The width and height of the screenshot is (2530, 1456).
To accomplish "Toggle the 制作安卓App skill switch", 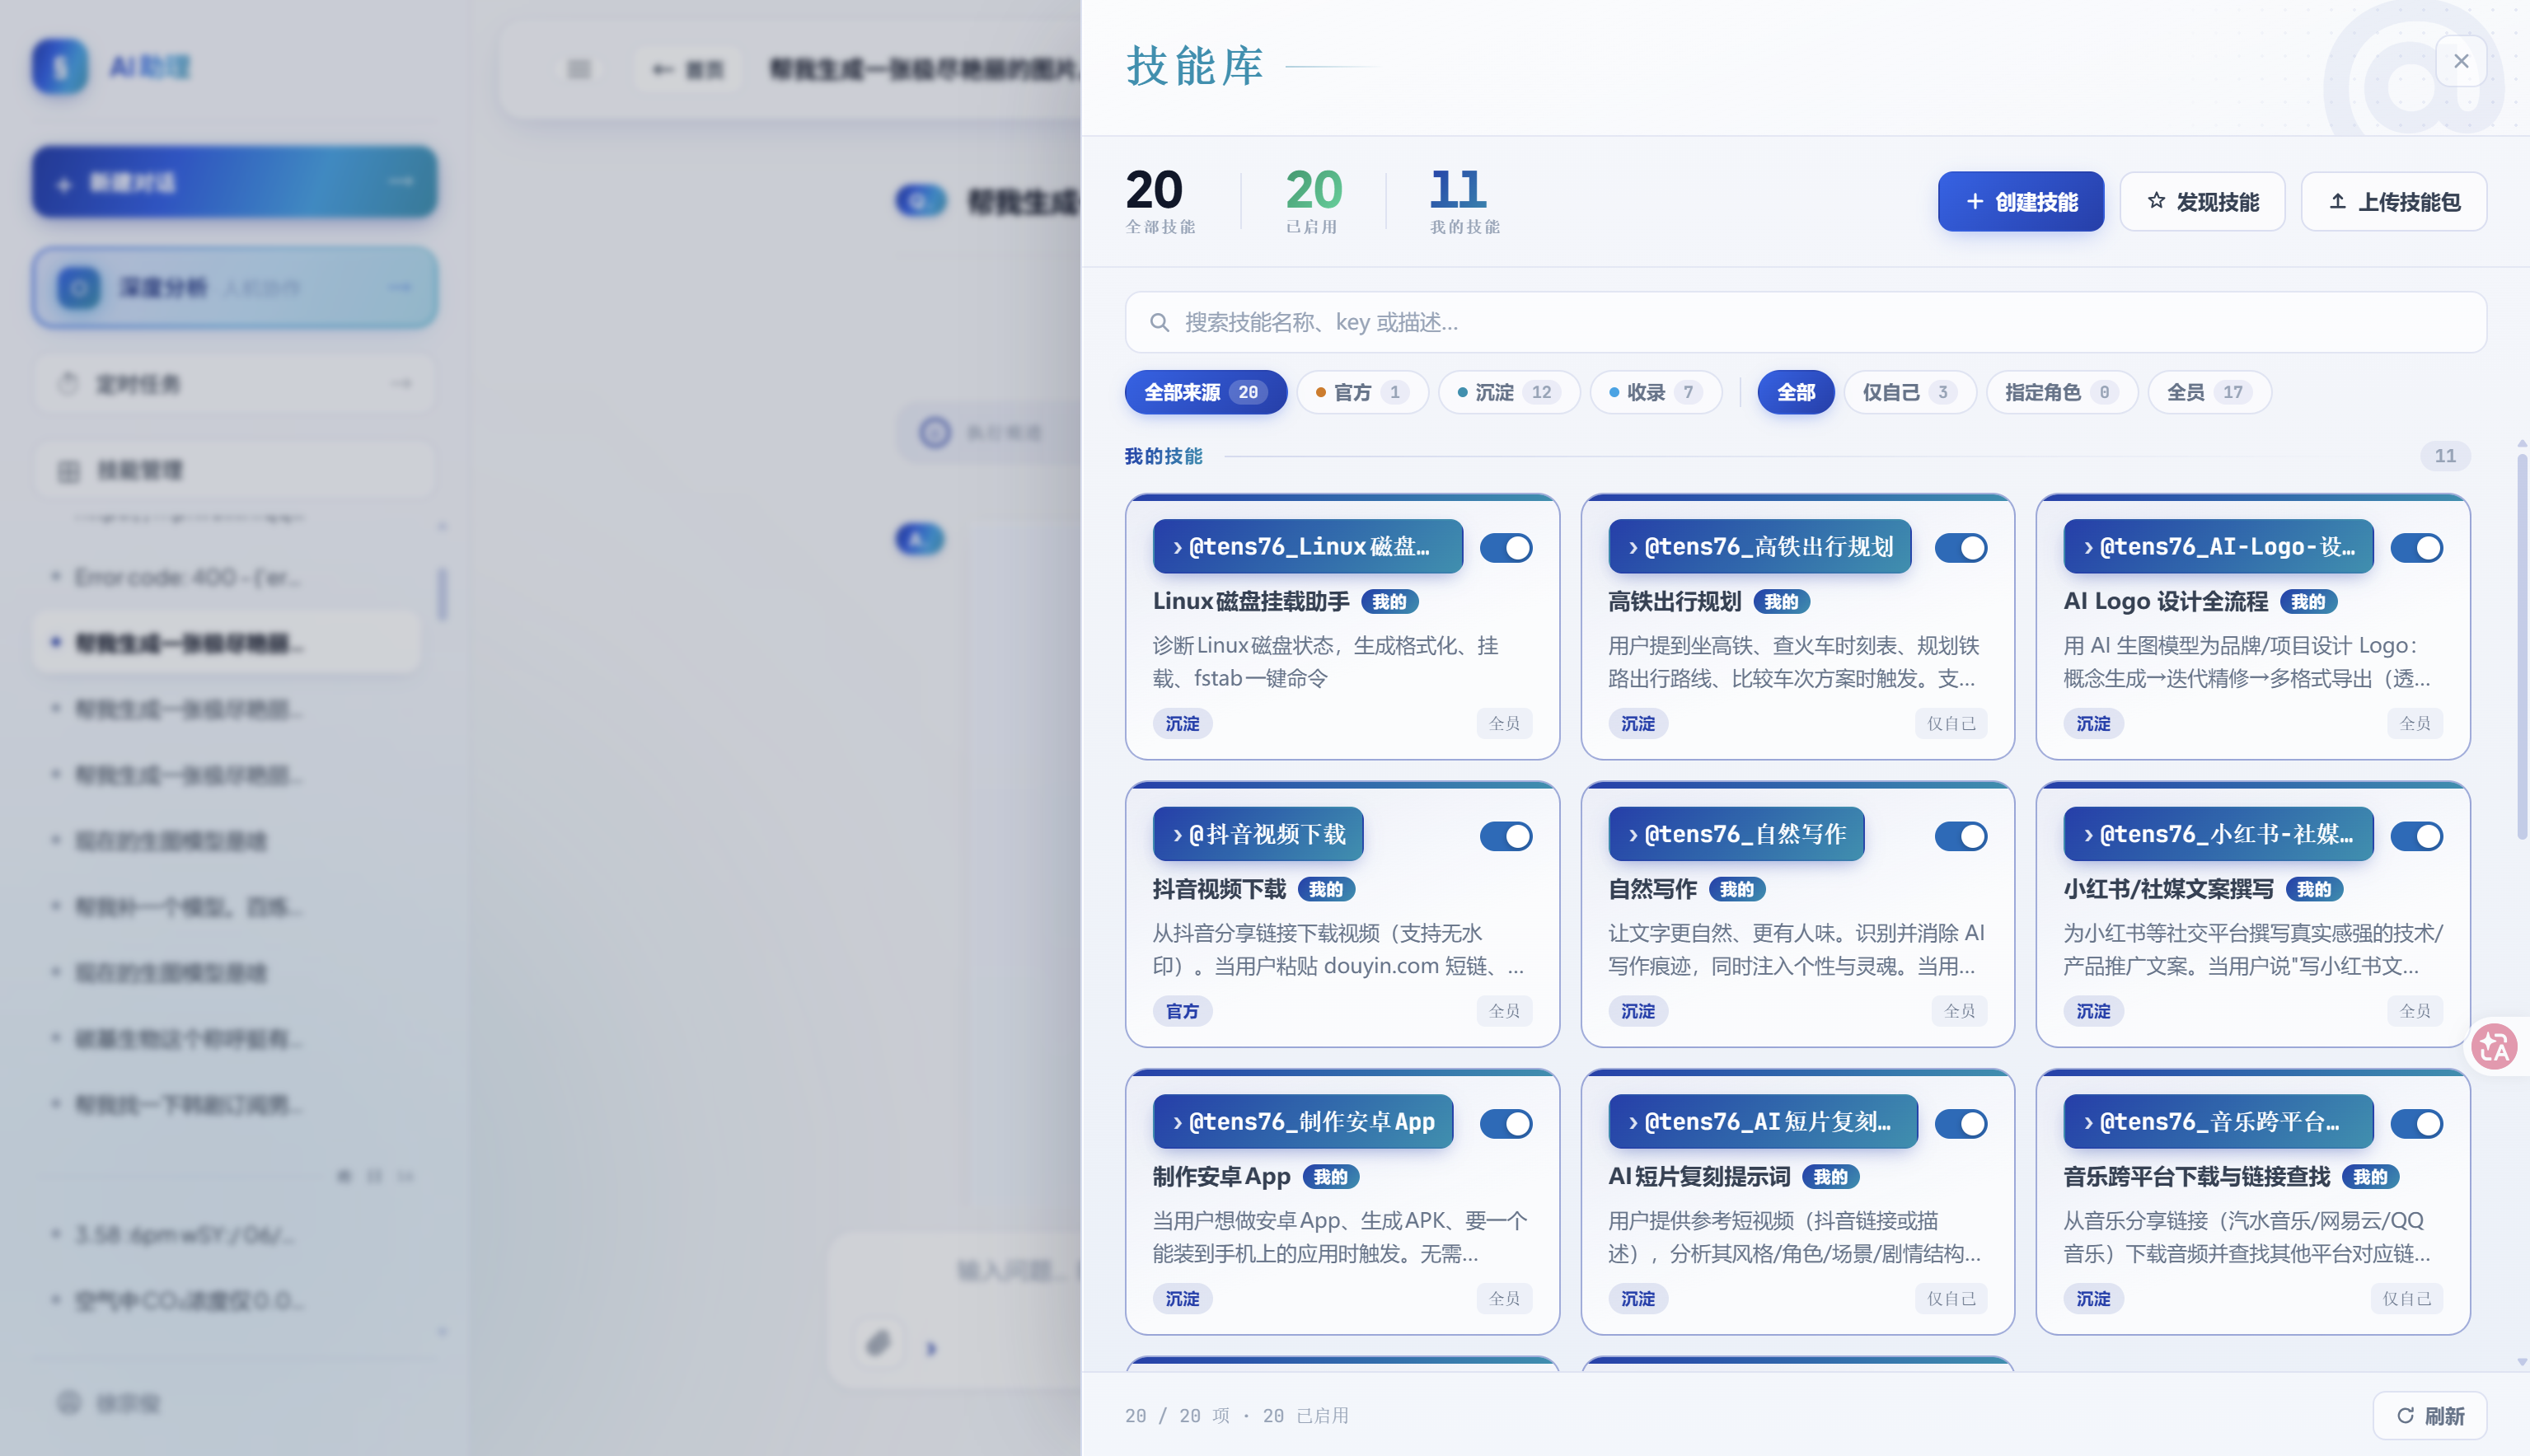I will (1505, 1124).
